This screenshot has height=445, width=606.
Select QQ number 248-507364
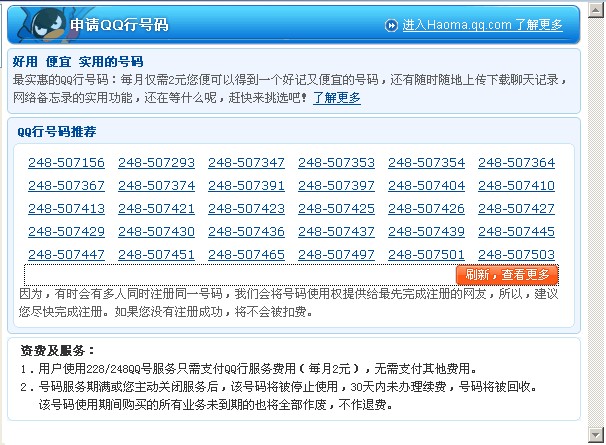[x=516, y=163]
